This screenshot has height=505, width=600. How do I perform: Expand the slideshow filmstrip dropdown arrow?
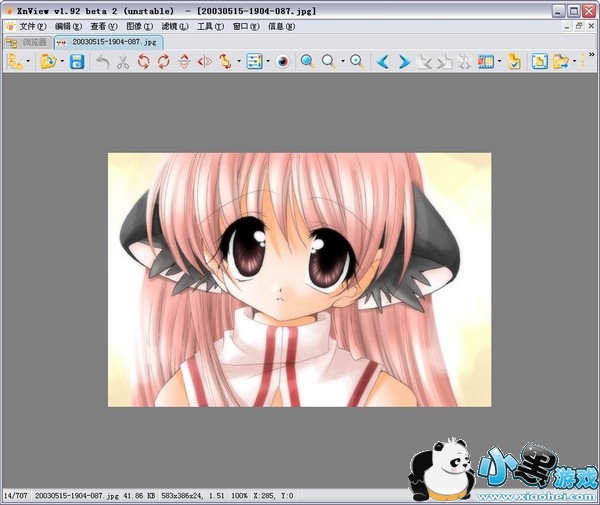(501, 62)
